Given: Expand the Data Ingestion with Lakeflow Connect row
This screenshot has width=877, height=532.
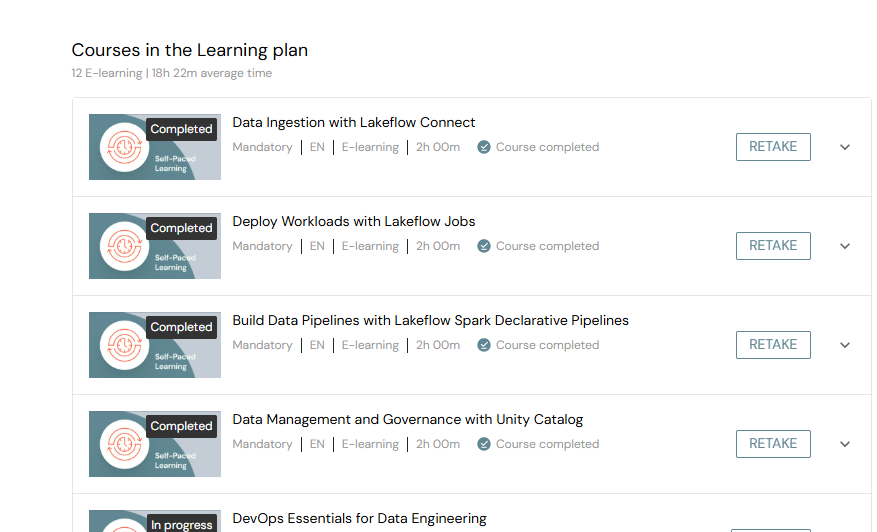Looking at the screenshot, I should click(x=845, y=147).
